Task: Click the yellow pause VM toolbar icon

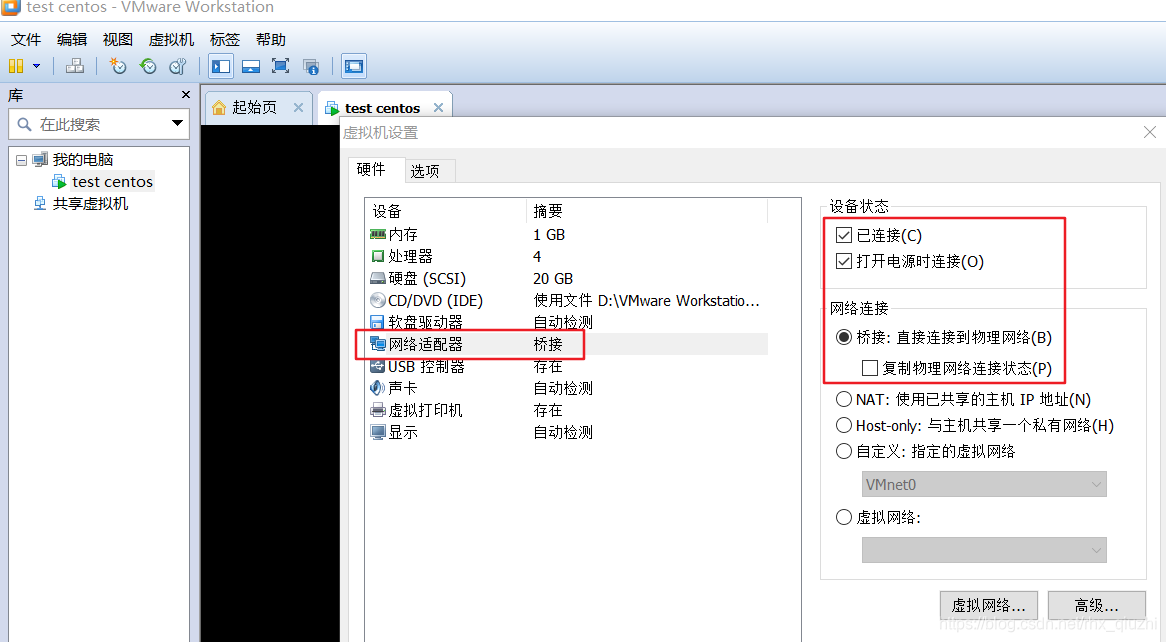Action: click(16, 66)
